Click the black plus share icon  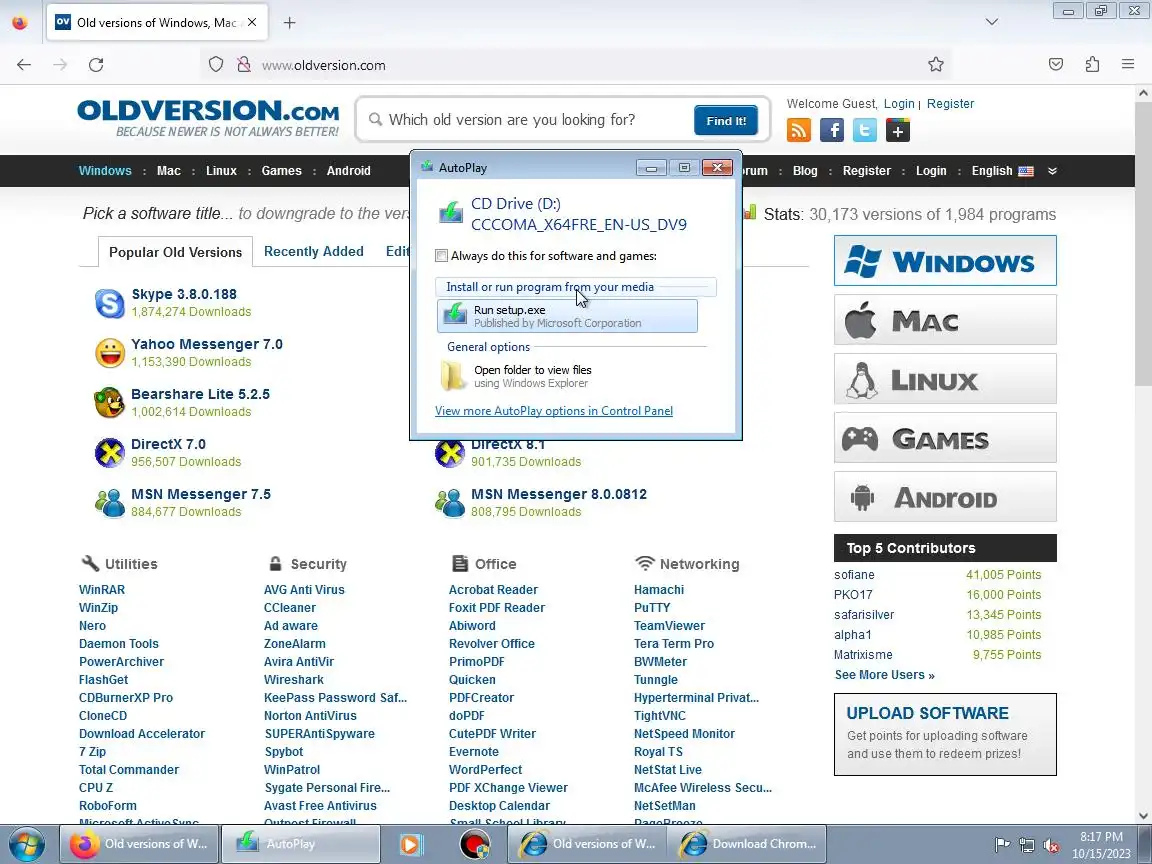point(898,130)
